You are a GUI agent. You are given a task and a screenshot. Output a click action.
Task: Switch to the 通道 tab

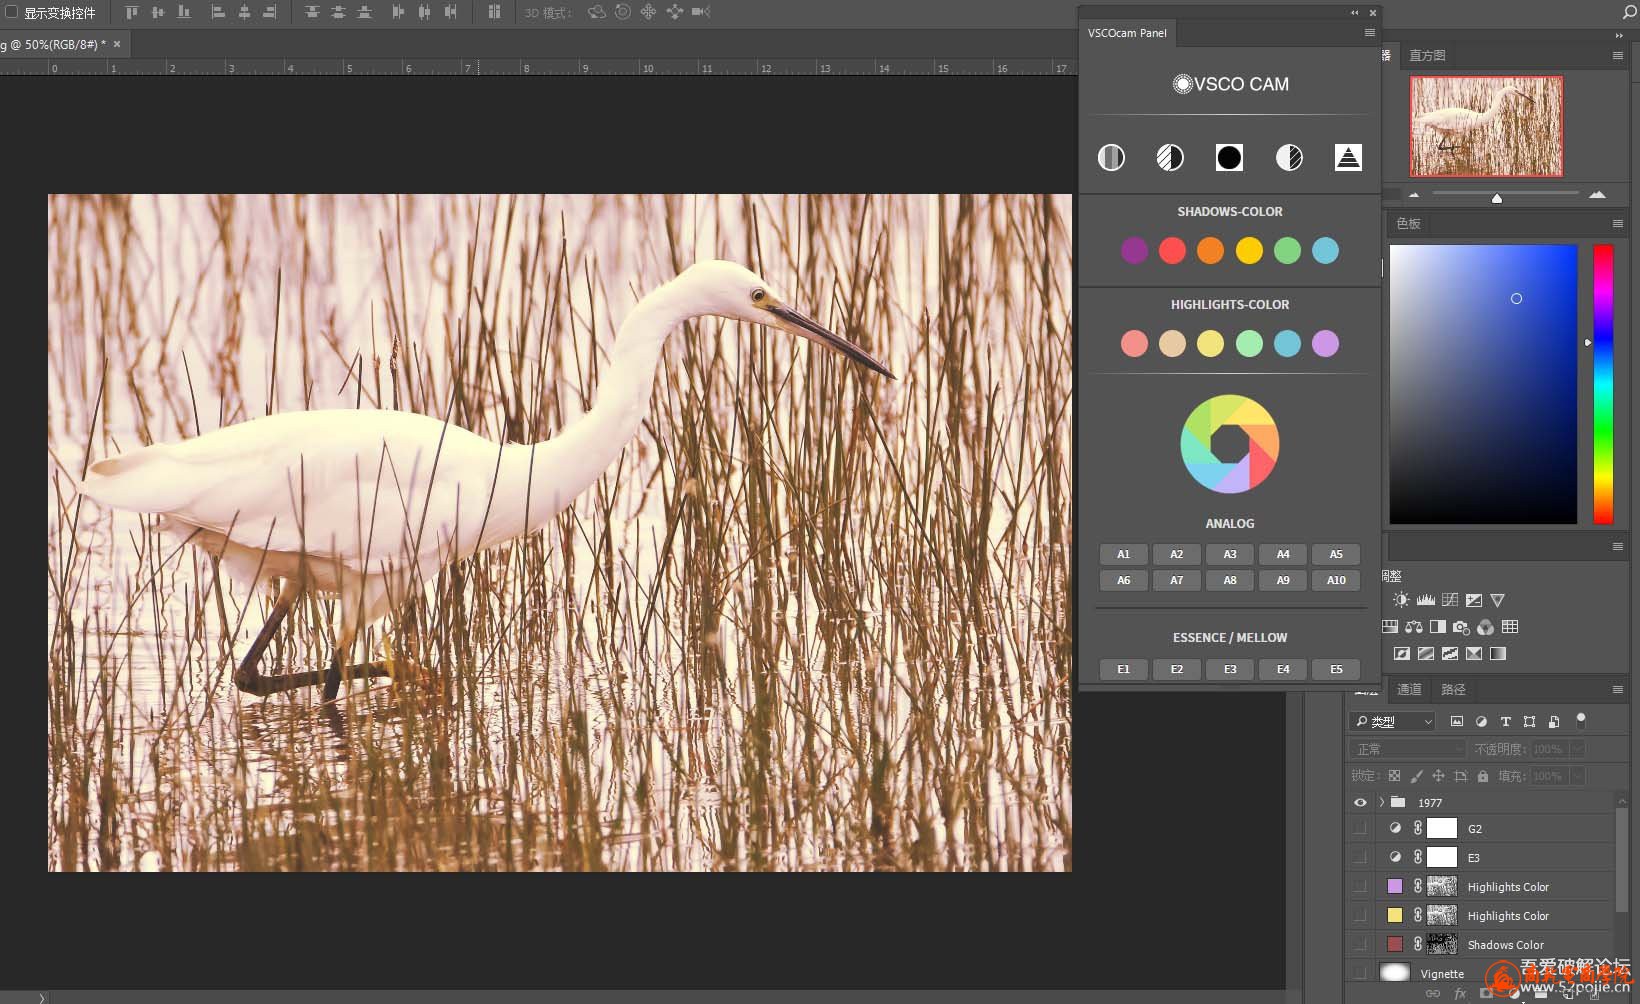click(1409, 689)
